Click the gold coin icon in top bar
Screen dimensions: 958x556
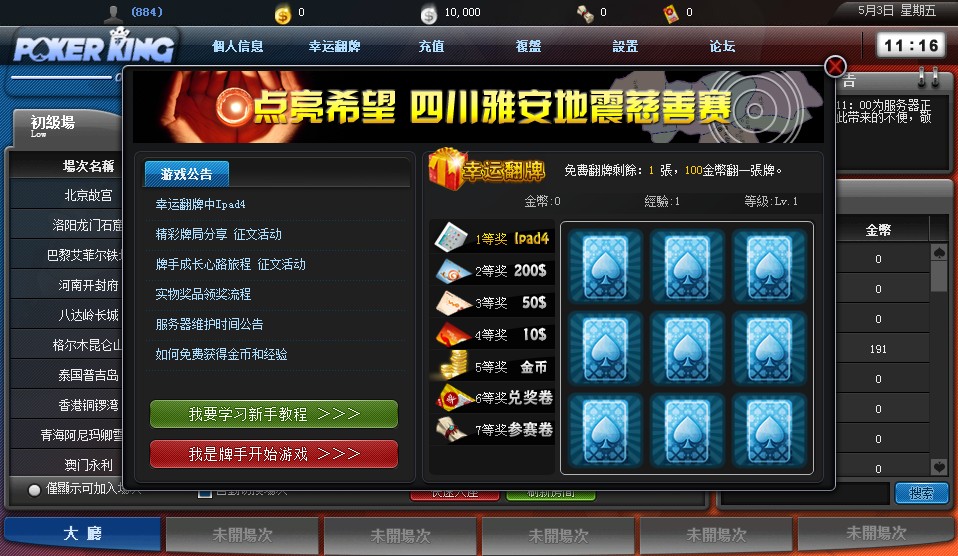point(282,13)
